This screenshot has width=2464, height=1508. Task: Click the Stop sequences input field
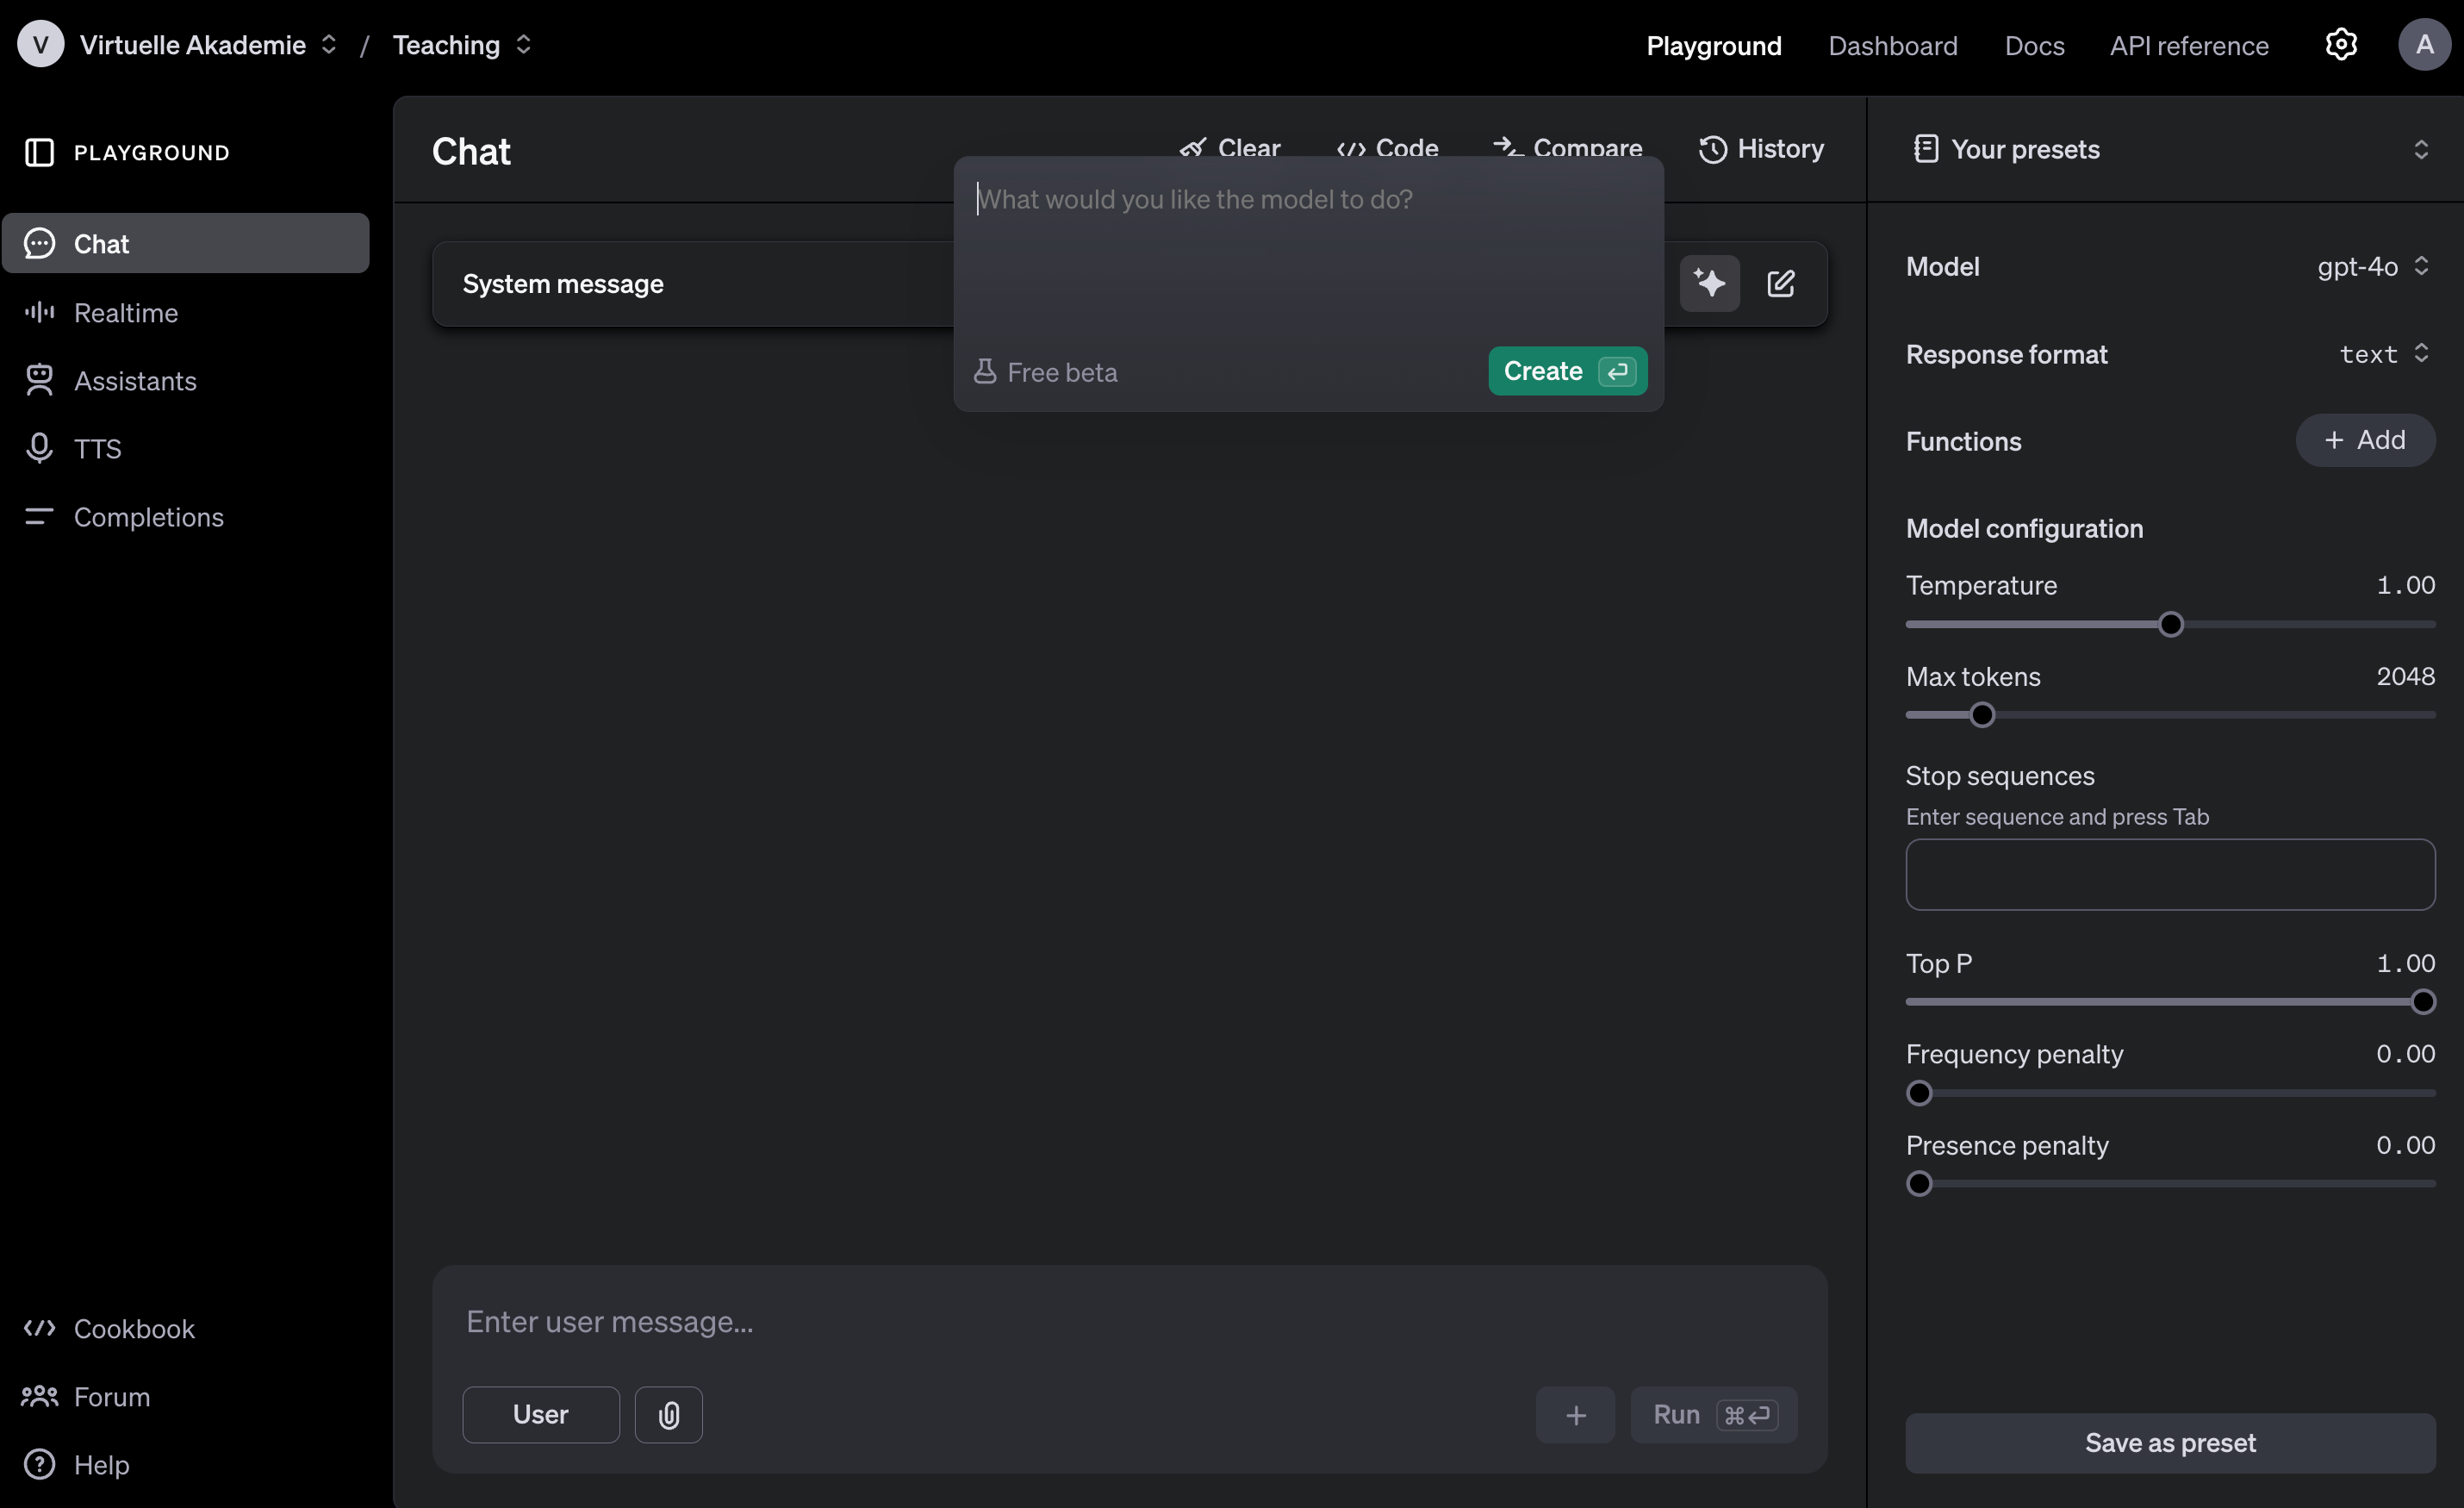point(2169,874)
